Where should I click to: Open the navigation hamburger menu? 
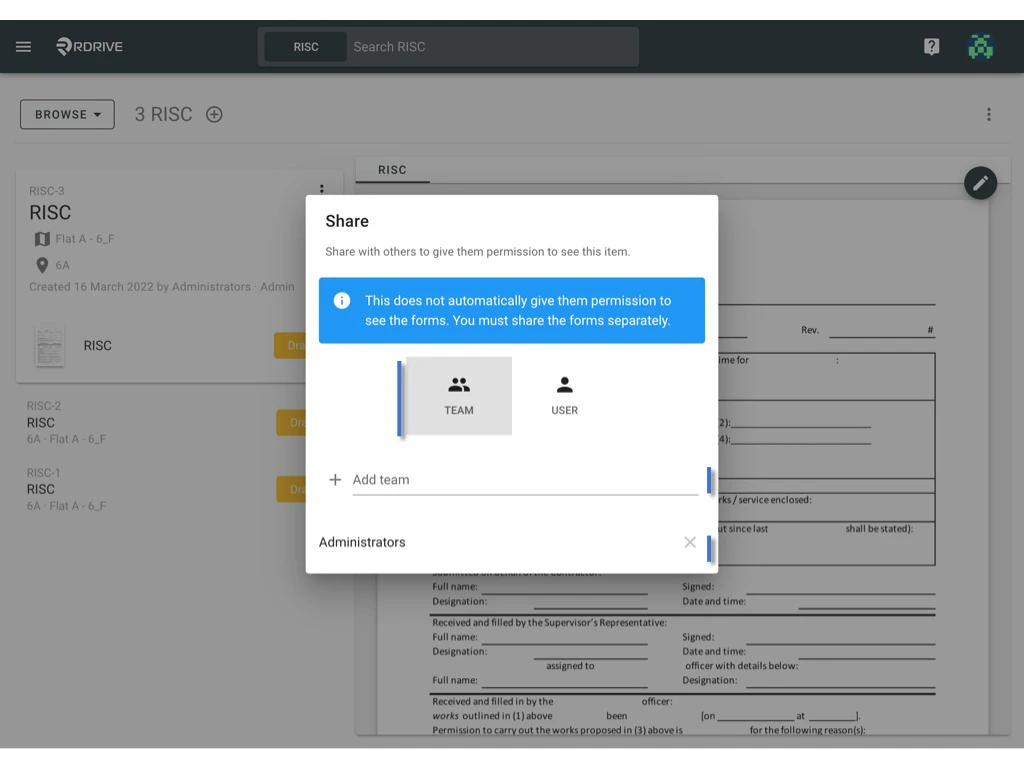(x=23, y=46)
